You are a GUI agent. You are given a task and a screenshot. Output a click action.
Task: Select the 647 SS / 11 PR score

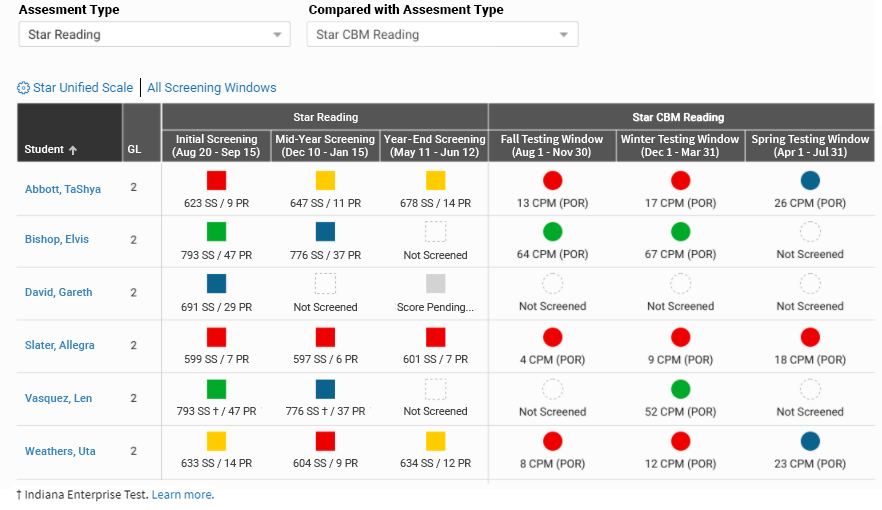coord(325,204)
